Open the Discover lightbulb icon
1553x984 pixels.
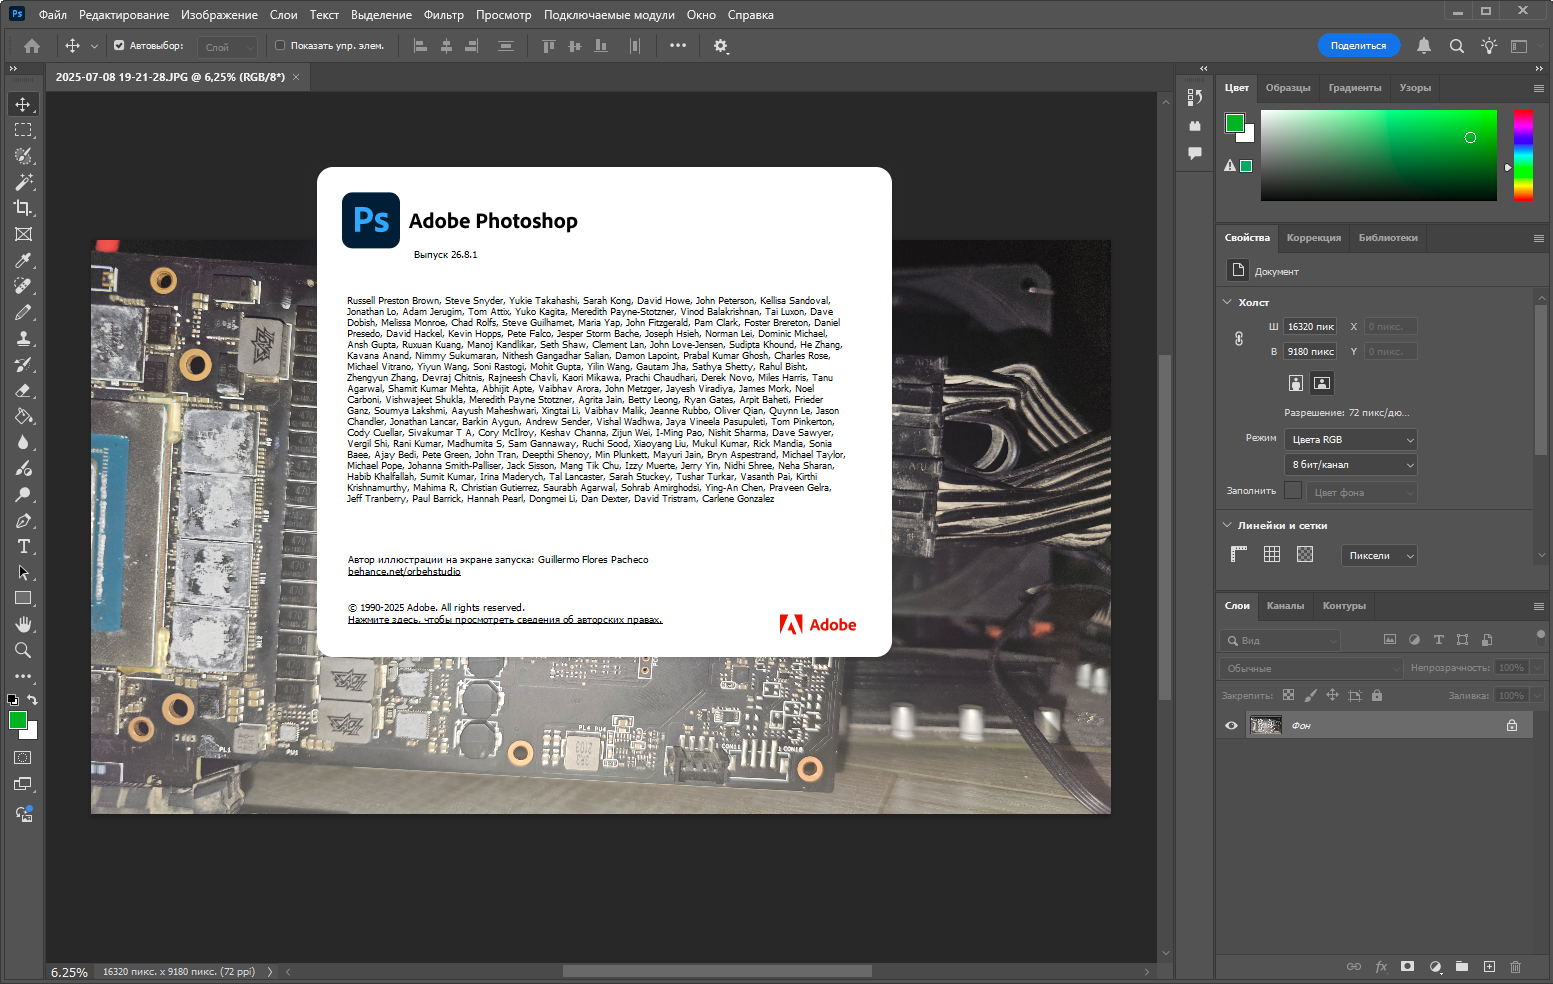point(1489,46)
